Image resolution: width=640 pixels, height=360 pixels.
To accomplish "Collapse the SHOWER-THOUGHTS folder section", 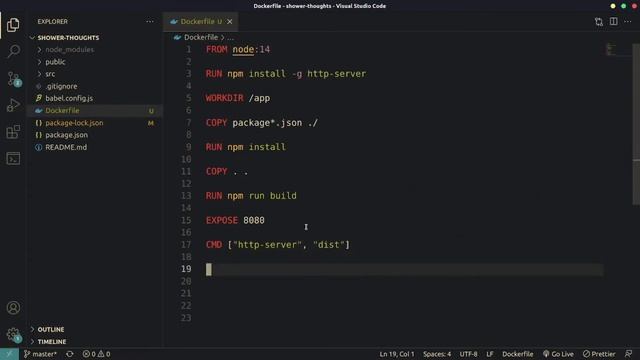I will coord(95,38).
